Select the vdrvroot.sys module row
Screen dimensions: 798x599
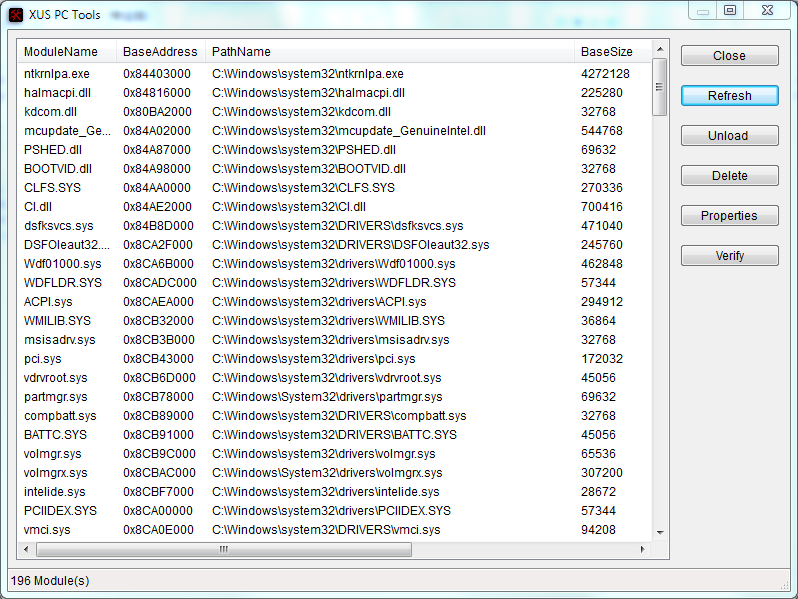[x=334, y=378]
